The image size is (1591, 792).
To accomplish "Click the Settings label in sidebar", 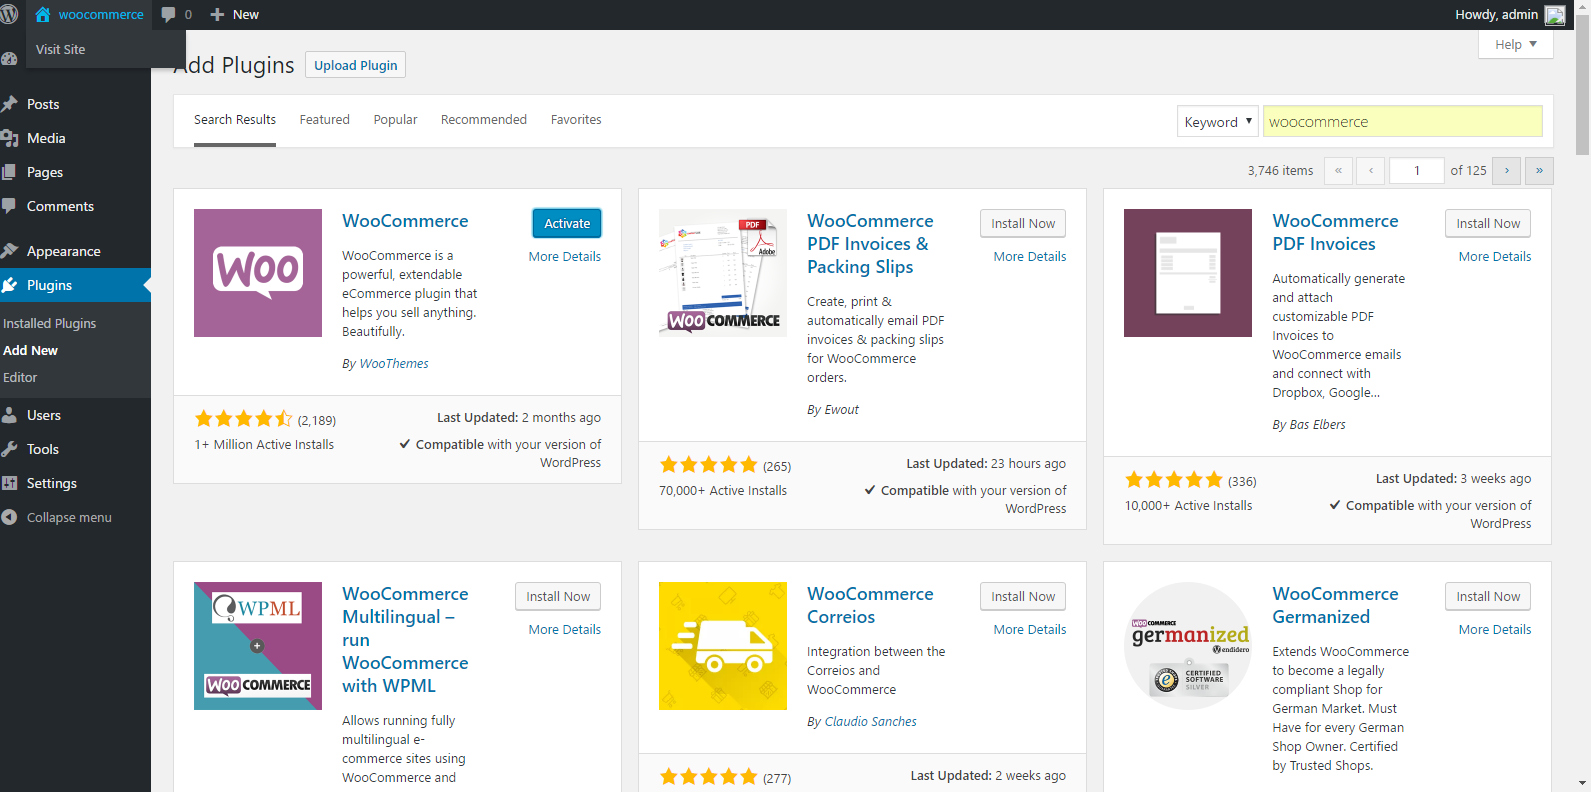I will click(x=52, y=484).
